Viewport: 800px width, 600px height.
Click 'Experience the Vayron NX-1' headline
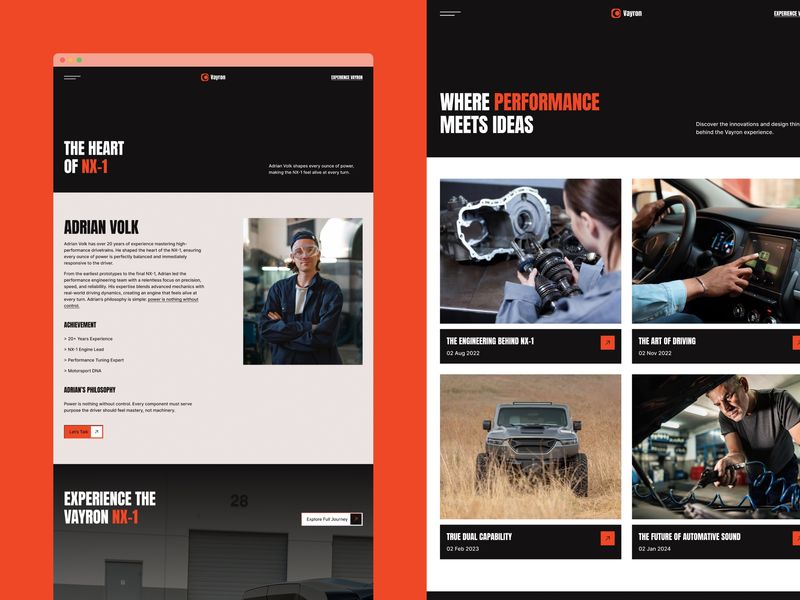[110, 508]
